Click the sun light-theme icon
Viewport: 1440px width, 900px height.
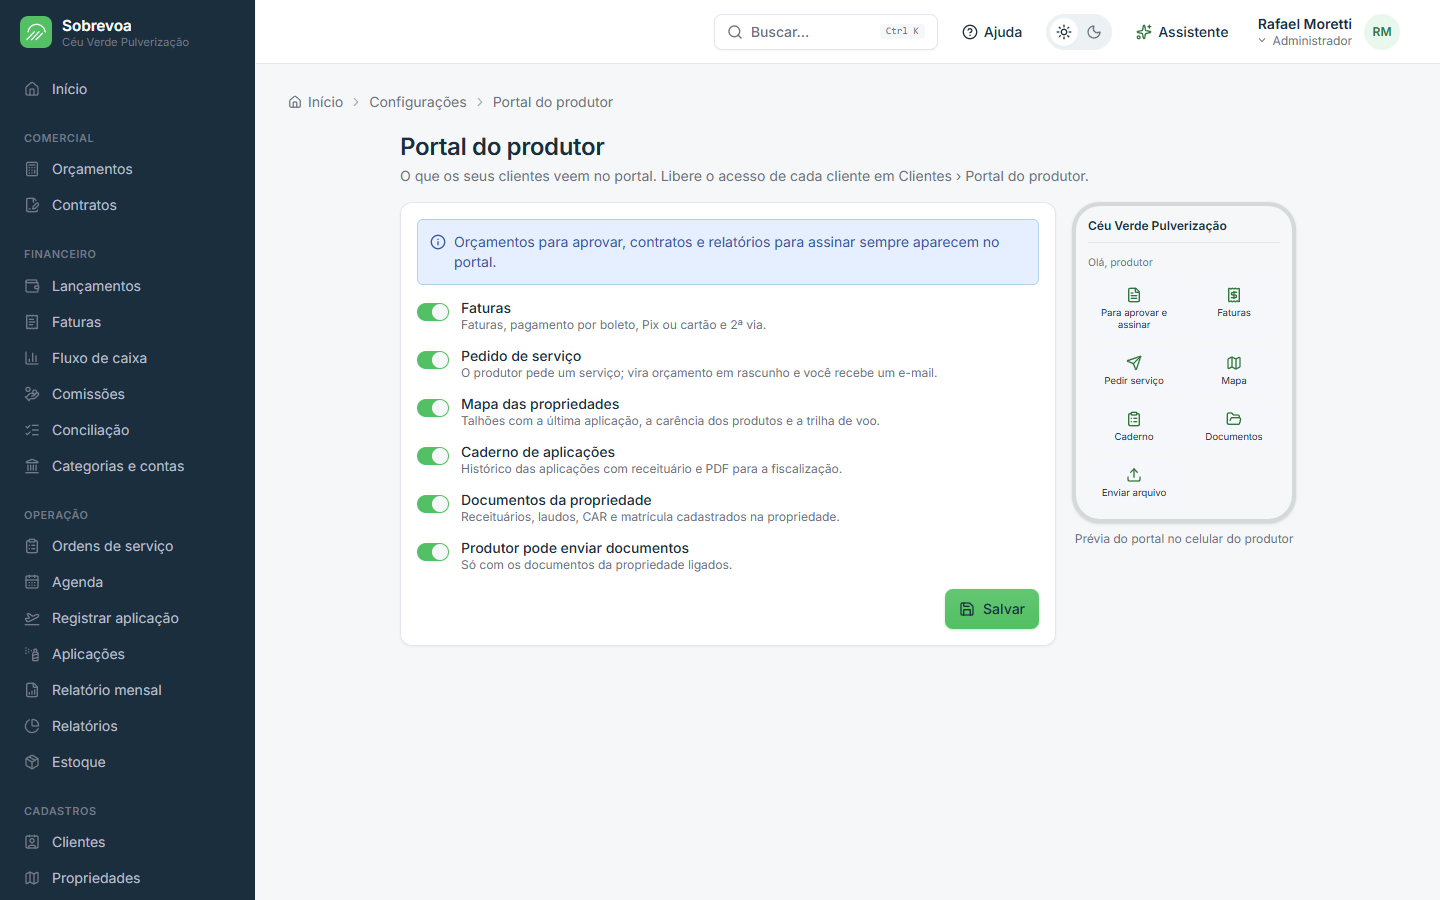click(1064, 32)
